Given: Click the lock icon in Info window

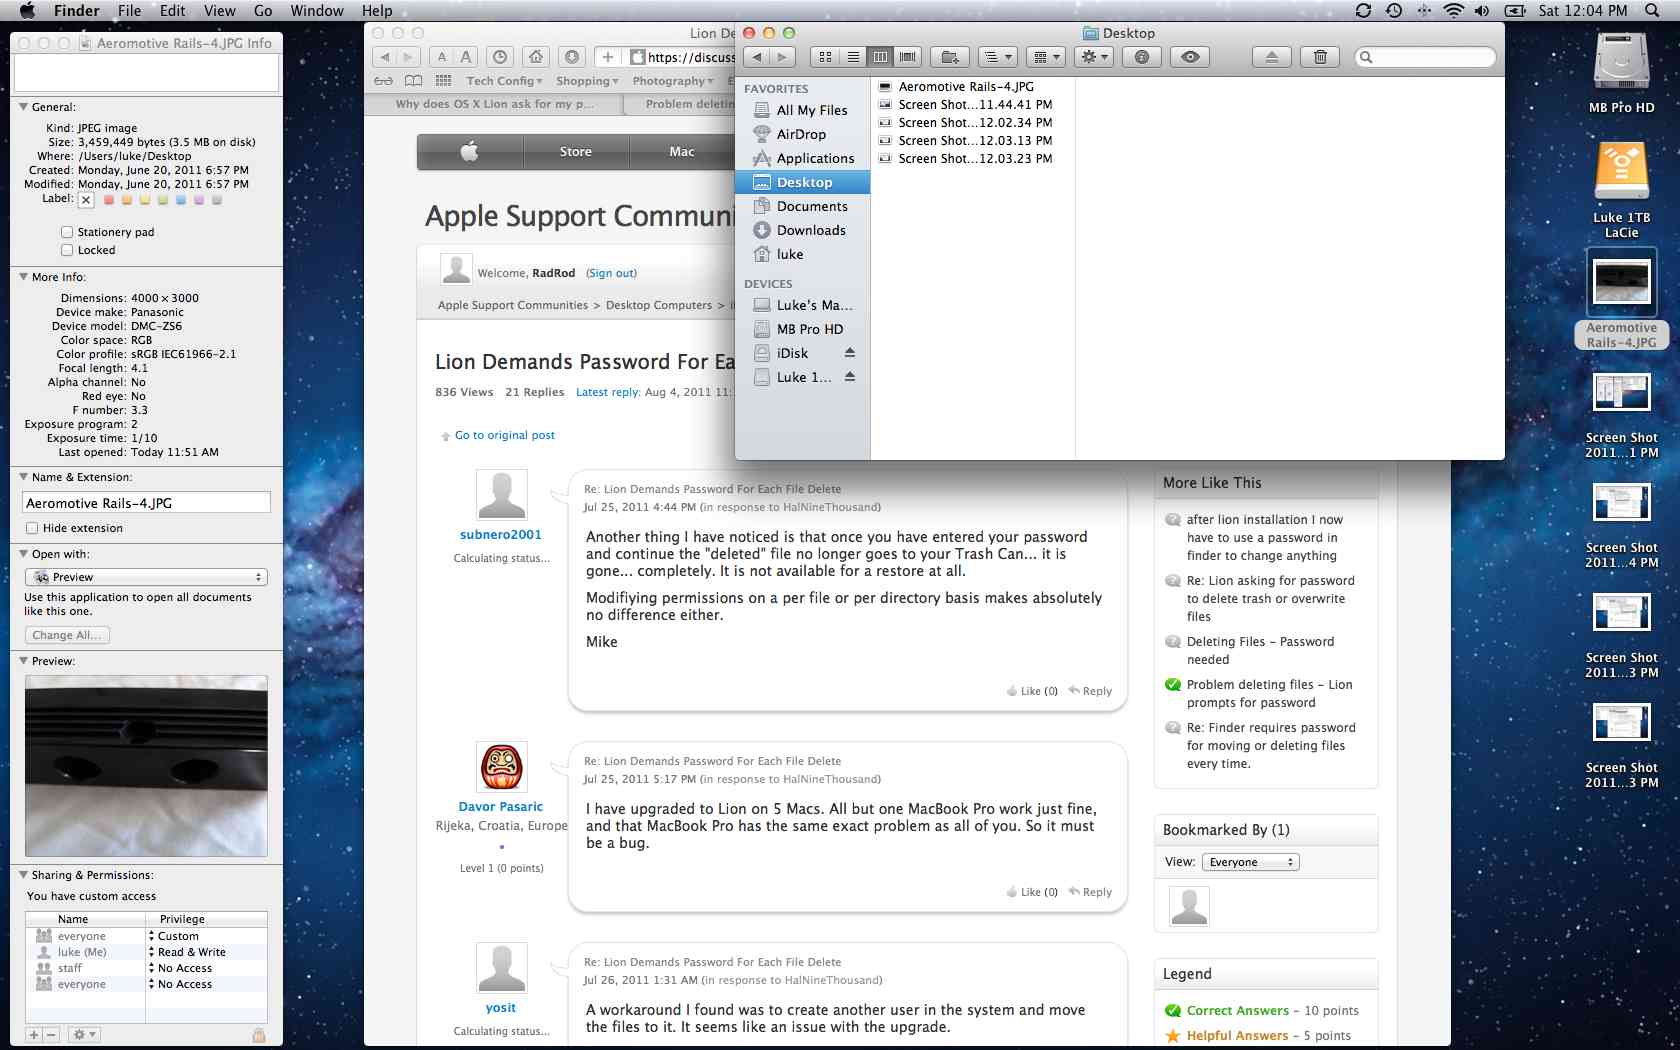Looking at the screenshot, I should coord(259,1035).
